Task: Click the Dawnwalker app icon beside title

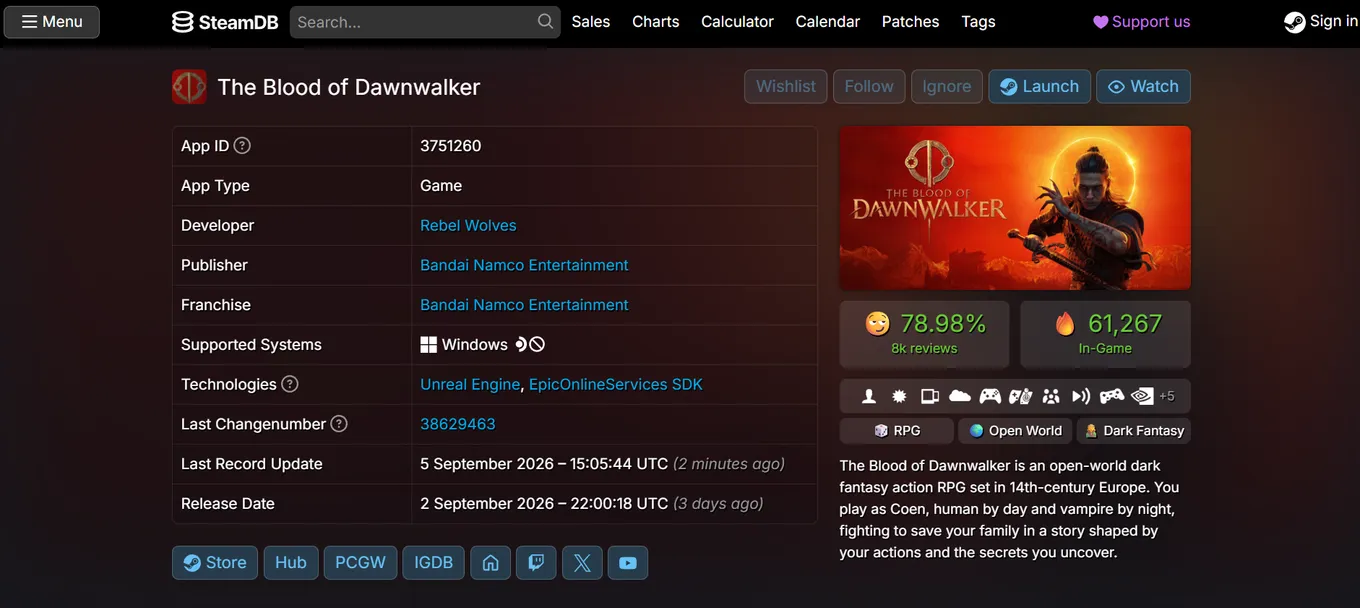Action: 189,87
